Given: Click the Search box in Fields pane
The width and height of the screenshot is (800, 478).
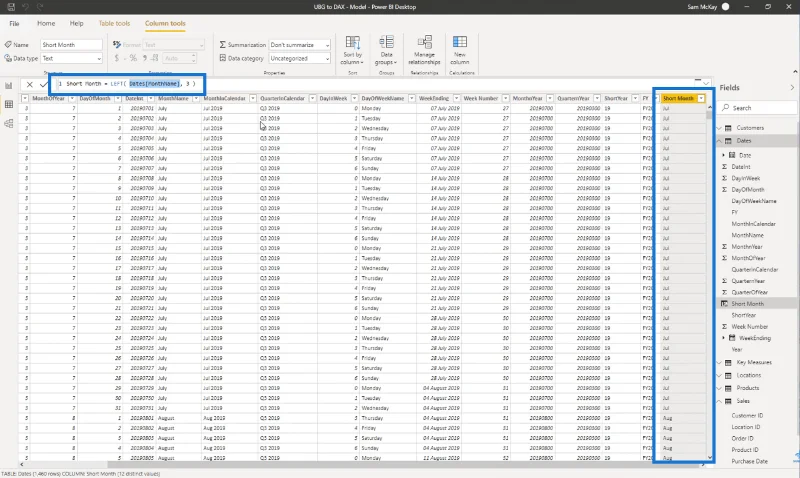Looking at the screenshot, I should [x=759, y=108].
